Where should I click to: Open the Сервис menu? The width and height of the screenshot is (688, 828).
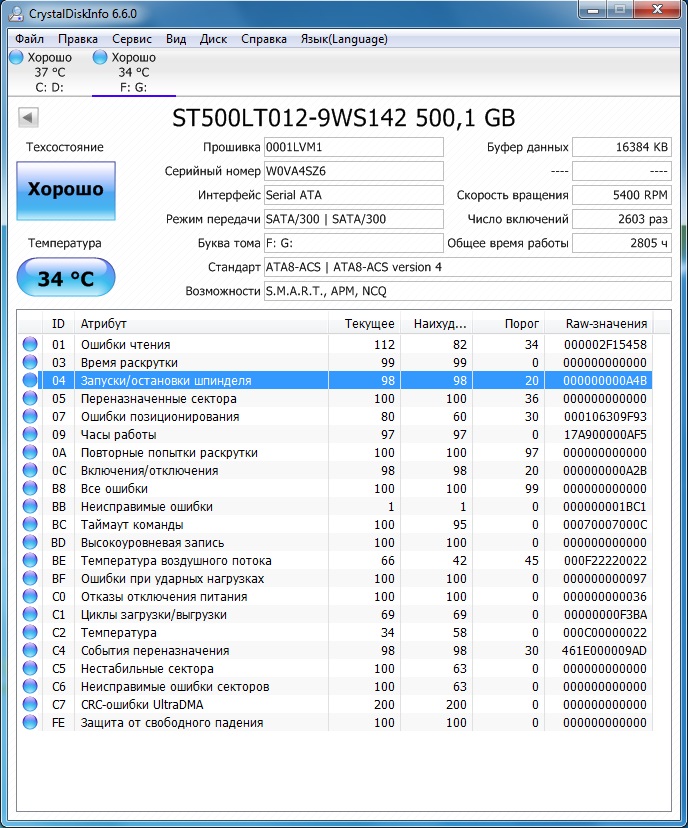[x=132, y=39]
